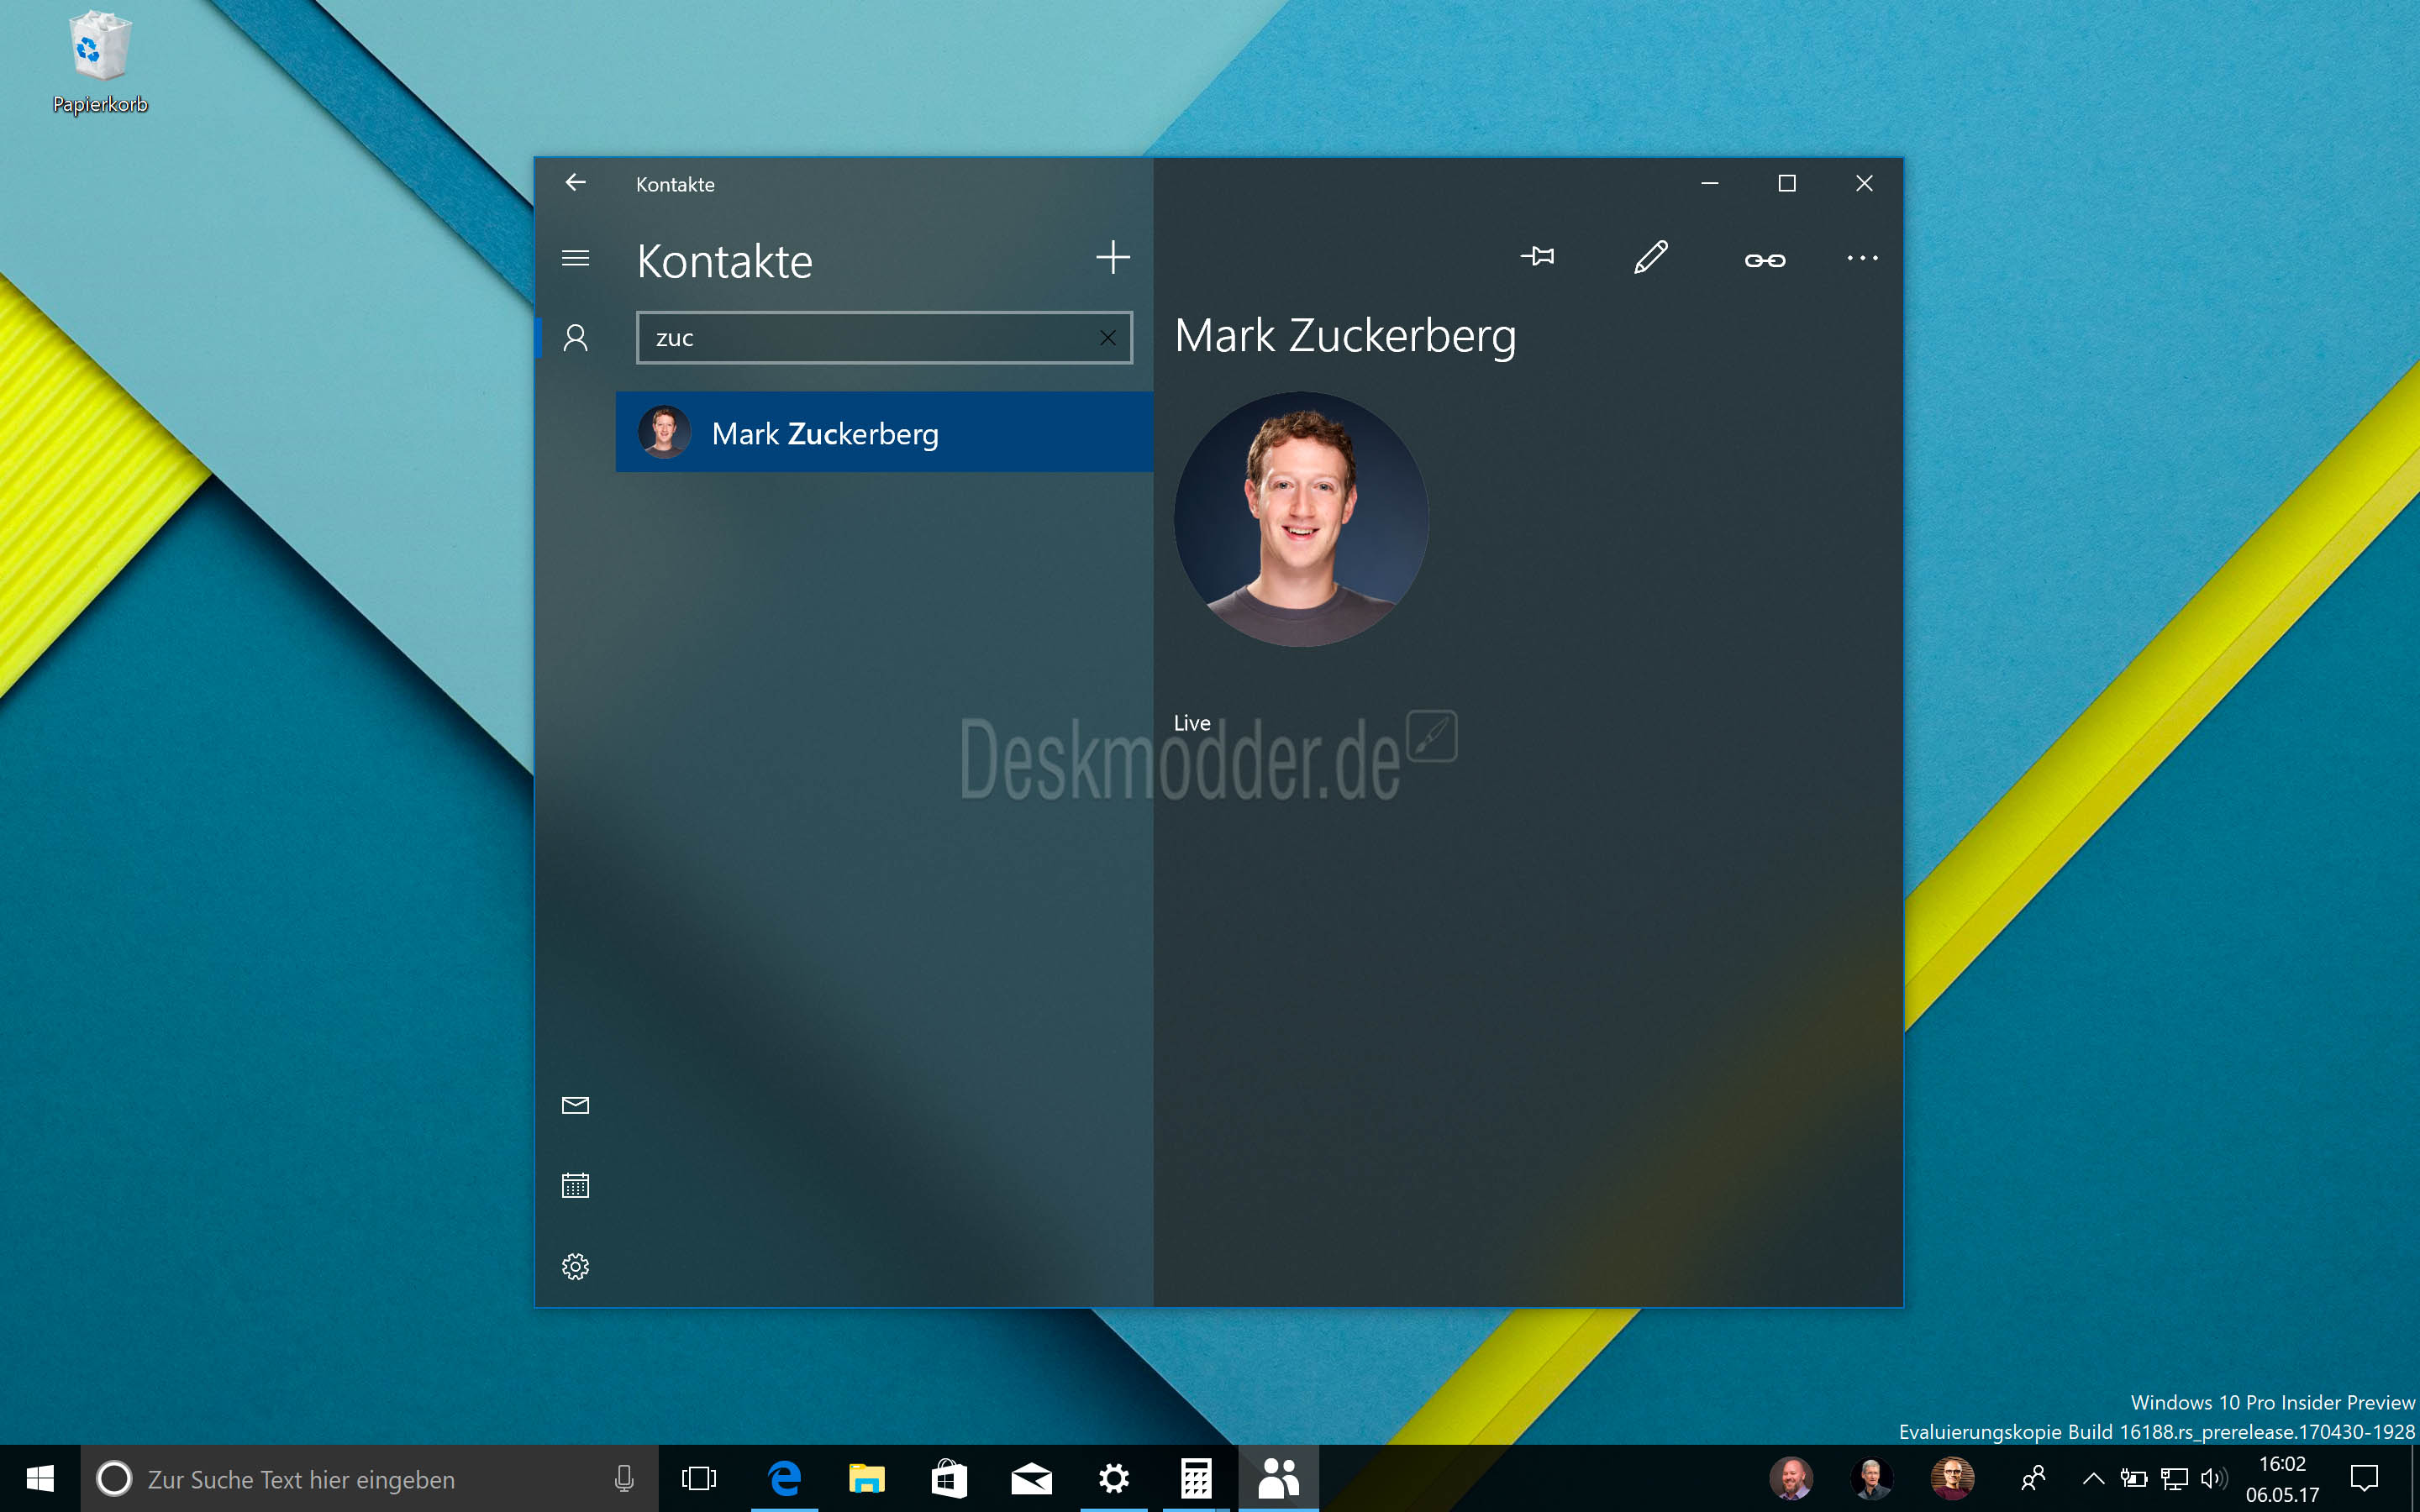The image size is (2420, 1512).
Task: Open the hamburger navigation menu
Action: tap(575, 258)
